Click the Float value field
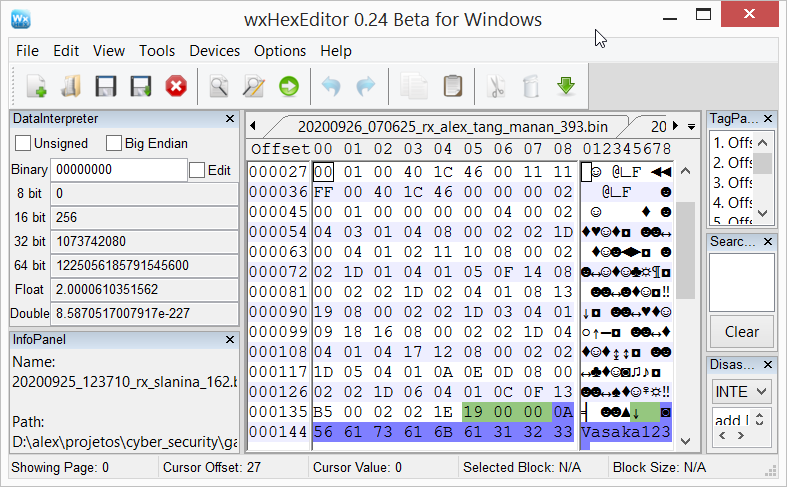 144,290
